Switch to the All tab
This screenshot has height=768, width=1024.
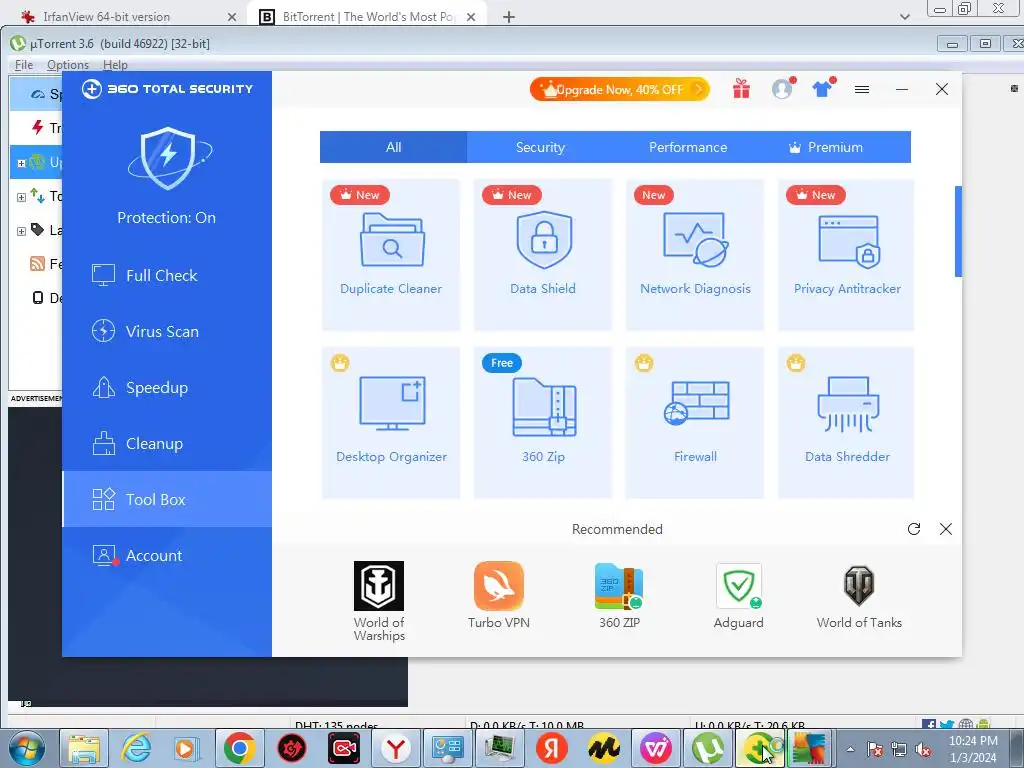click(x=393, y=147)
